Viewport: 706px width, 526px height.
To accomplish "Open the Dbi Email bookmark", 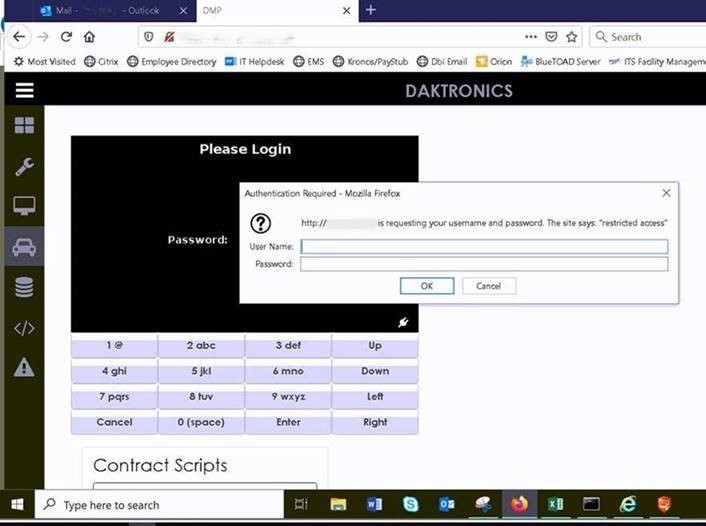I will (x=442, y=61).
